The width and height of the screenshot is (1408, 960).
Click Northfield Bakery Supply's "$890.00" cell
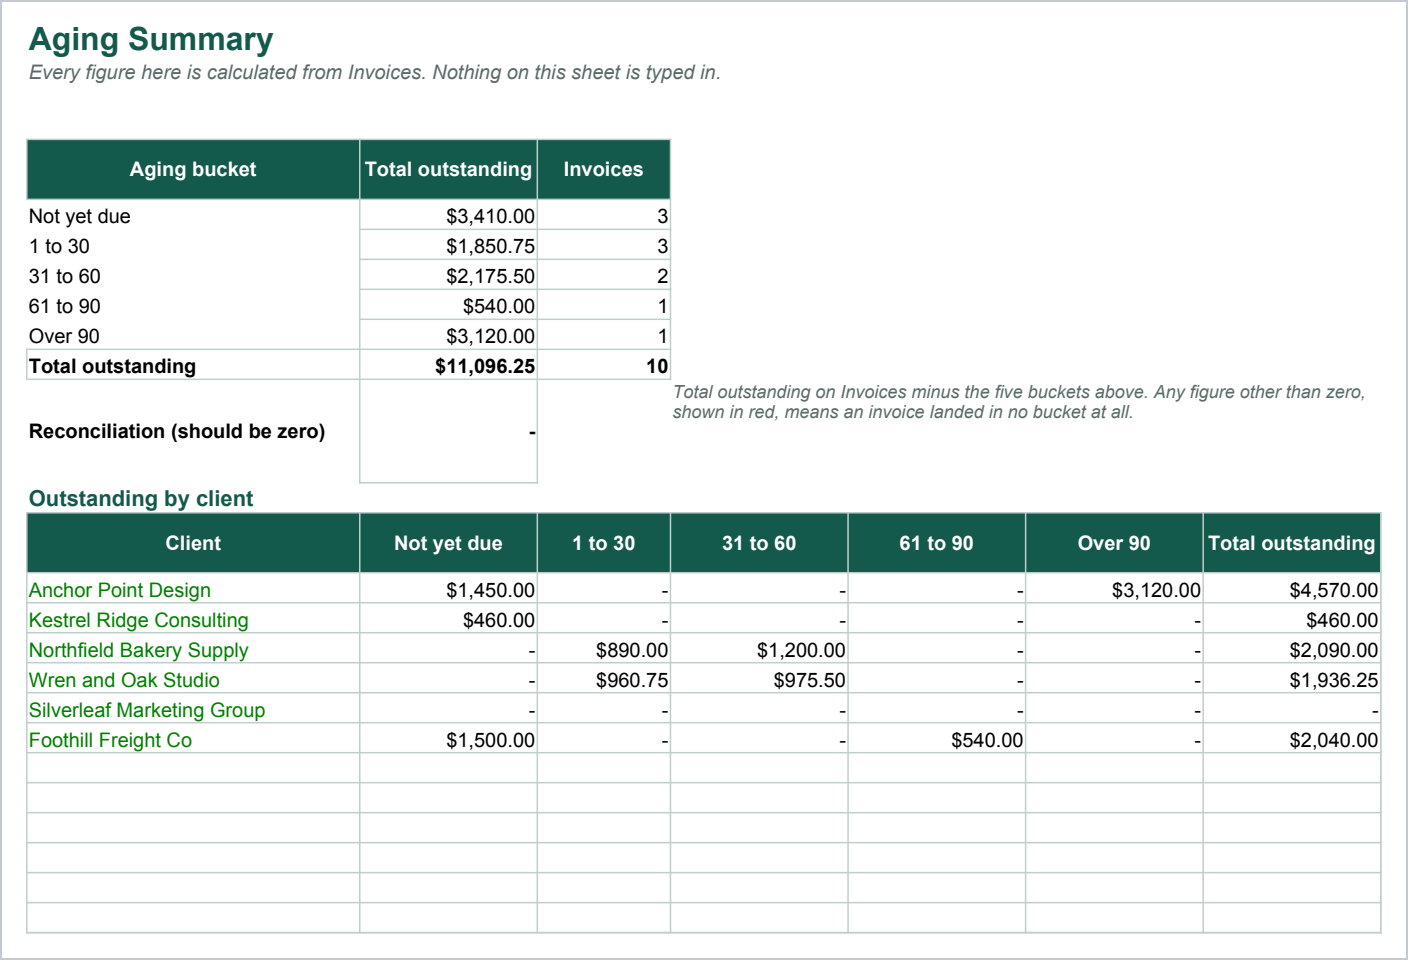tap(604, 650)
